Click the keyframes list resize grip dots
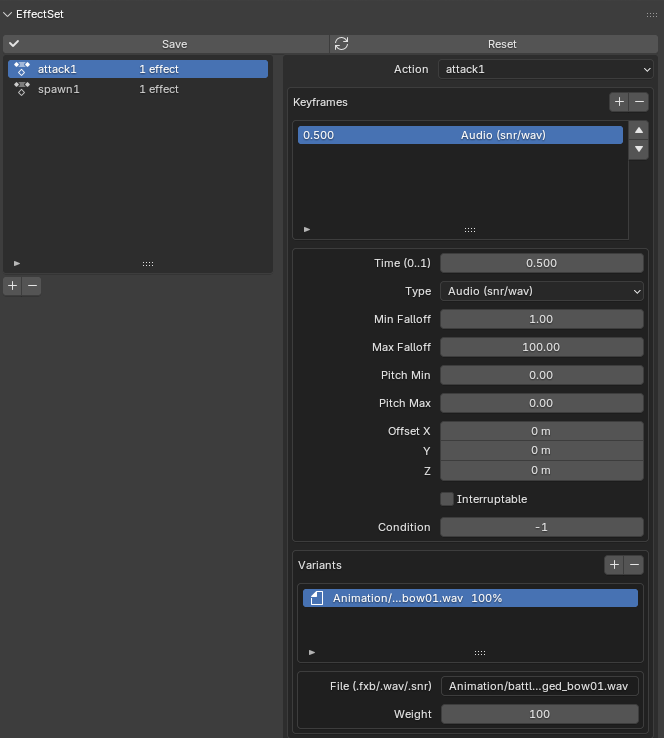Screen dimensions: 664x738 pyautogui.click(x=470, y=230)
